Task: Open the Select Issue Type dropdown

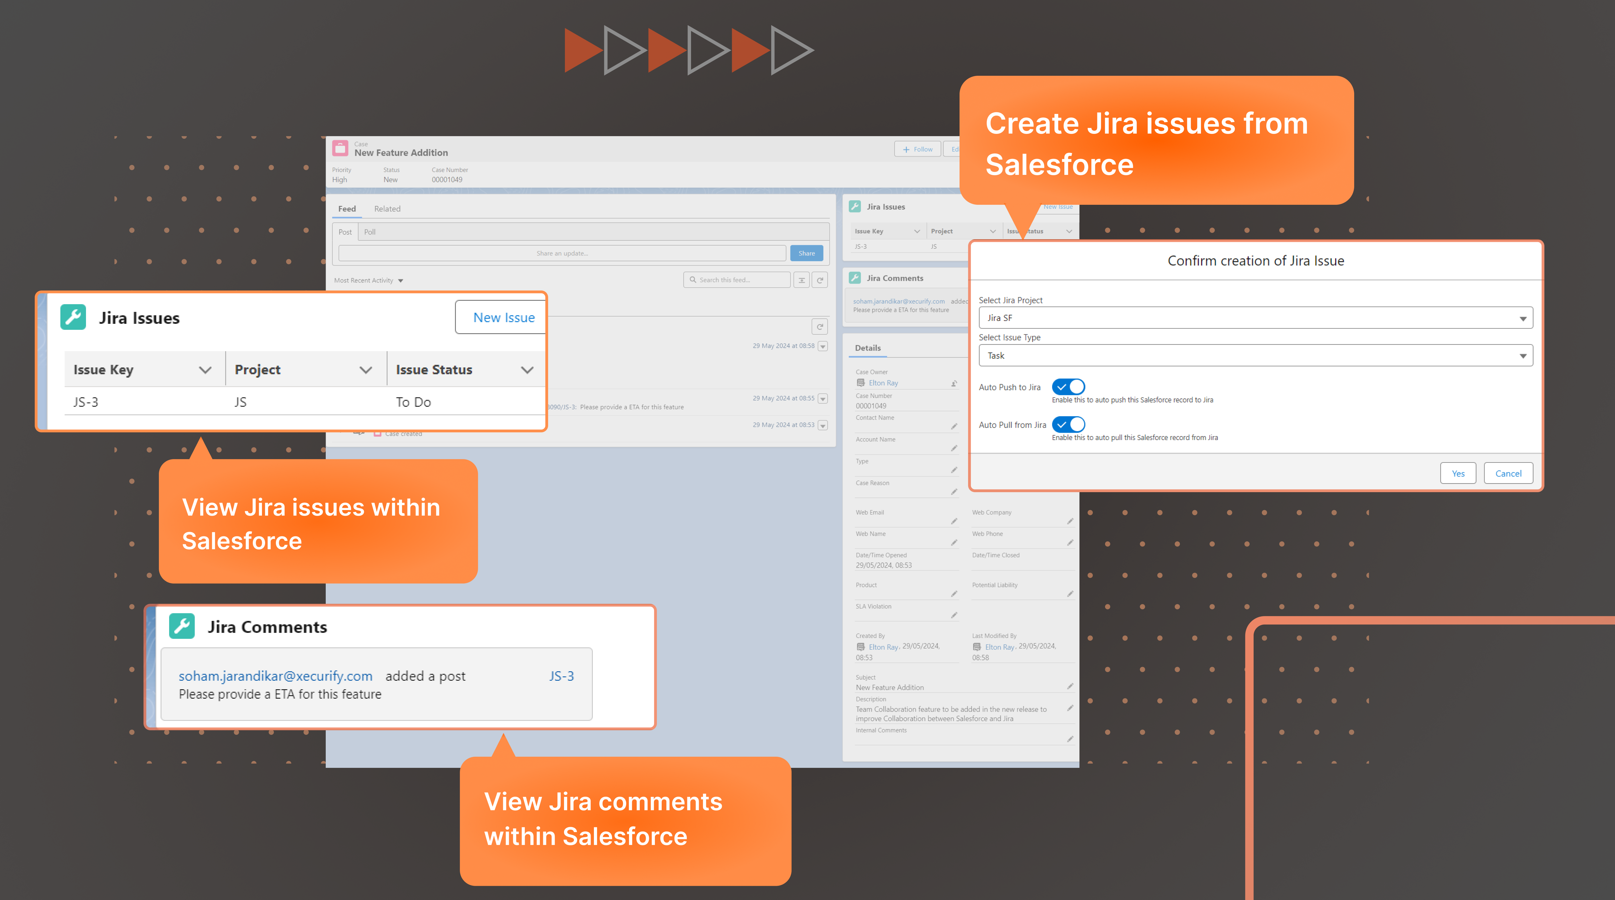Action: click(x=1255, y=356)
